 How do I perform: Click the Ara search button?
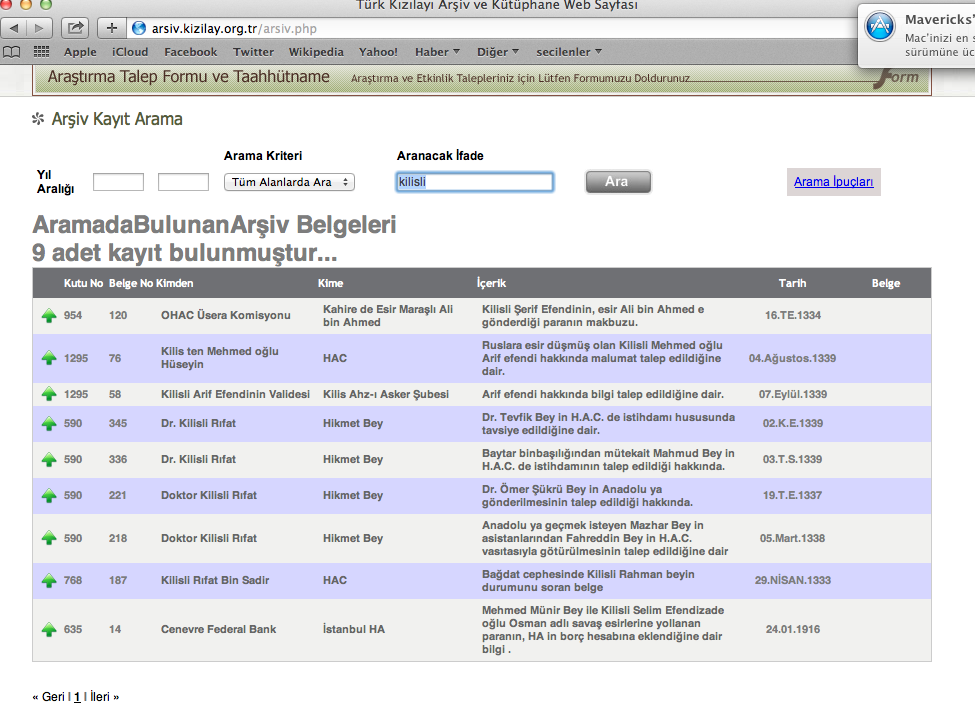point(618,181)
